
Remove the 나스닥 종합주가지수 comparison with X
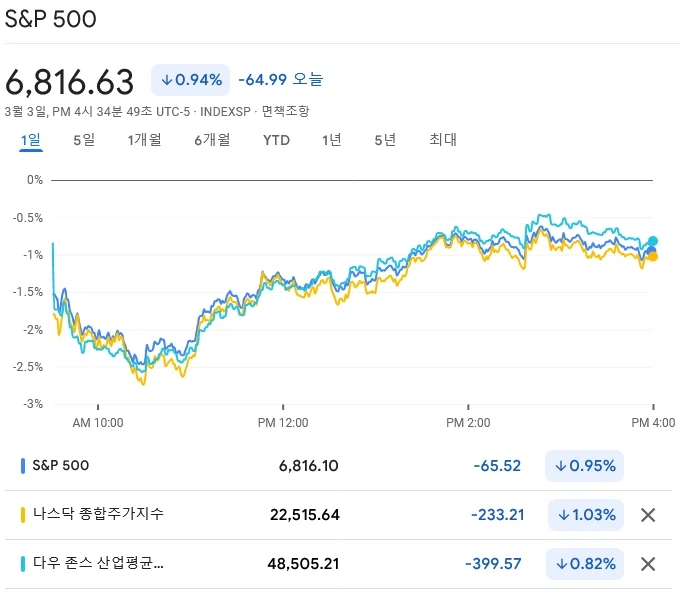click(648, 515)
